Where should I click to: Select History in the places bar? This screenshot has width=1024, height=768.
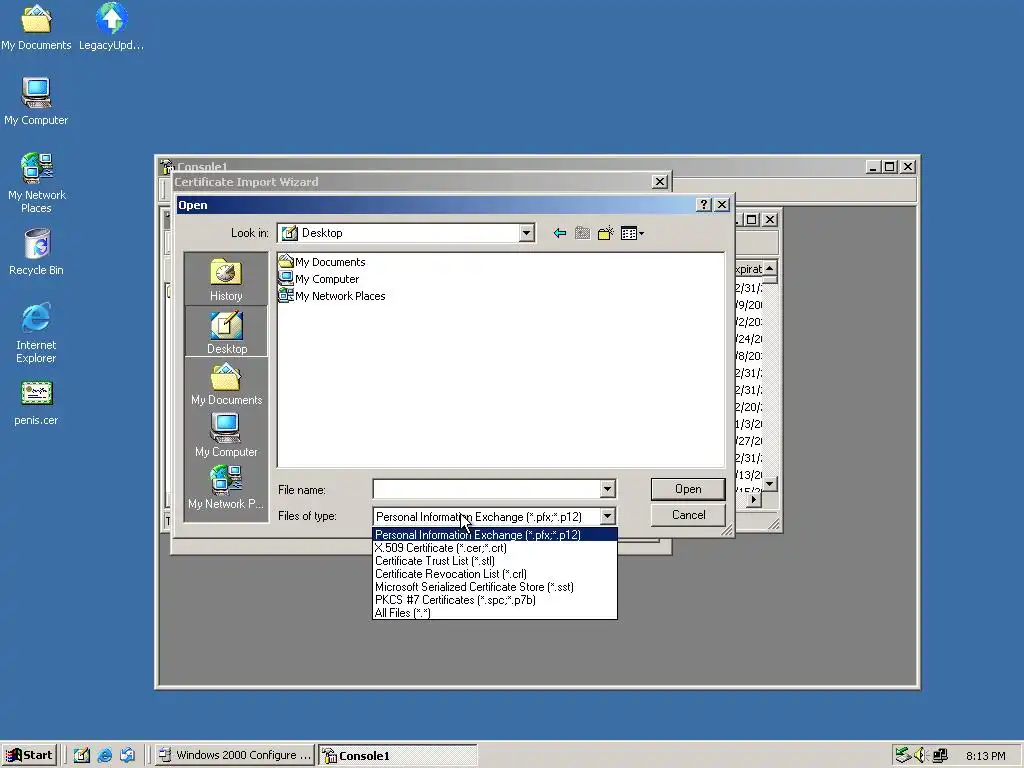(x=226, y=280)
